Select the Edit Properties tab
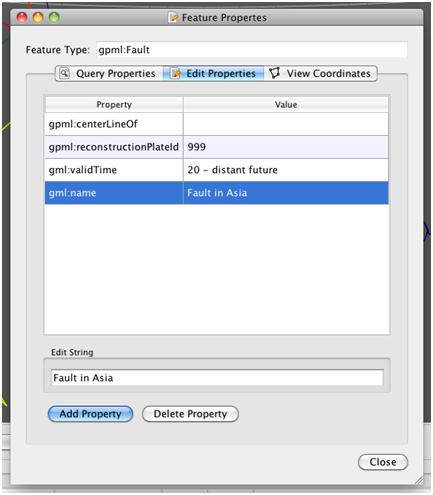 pos(213,73)
